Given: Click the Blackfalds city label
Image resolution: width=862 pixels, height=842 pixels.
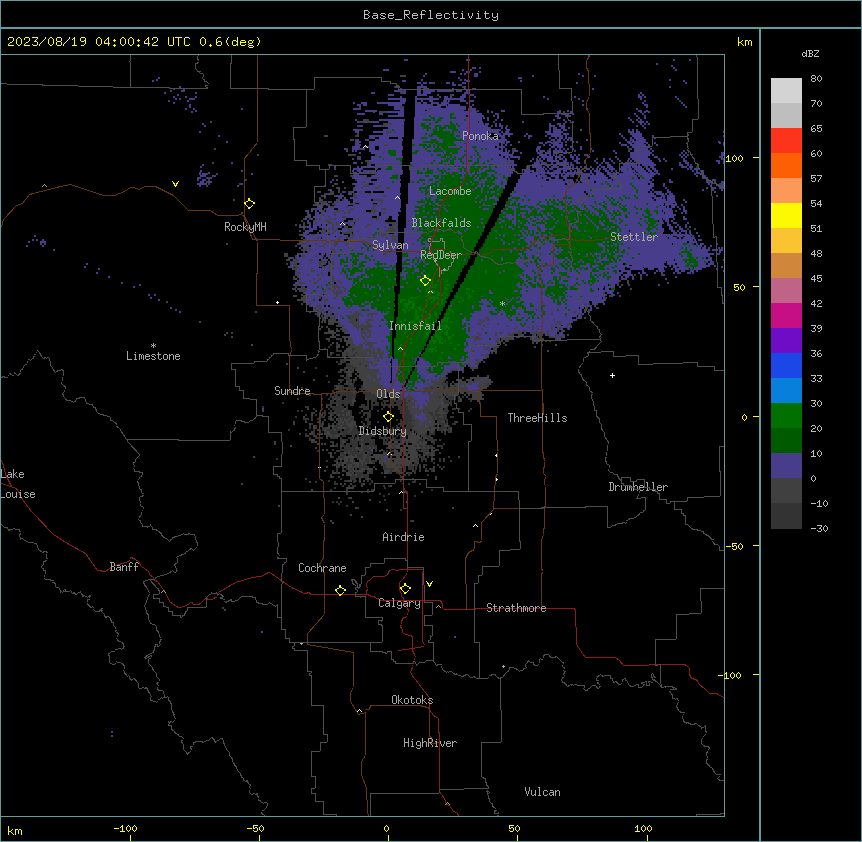Looking at the screenshot, I should click(x=441, y=223).
